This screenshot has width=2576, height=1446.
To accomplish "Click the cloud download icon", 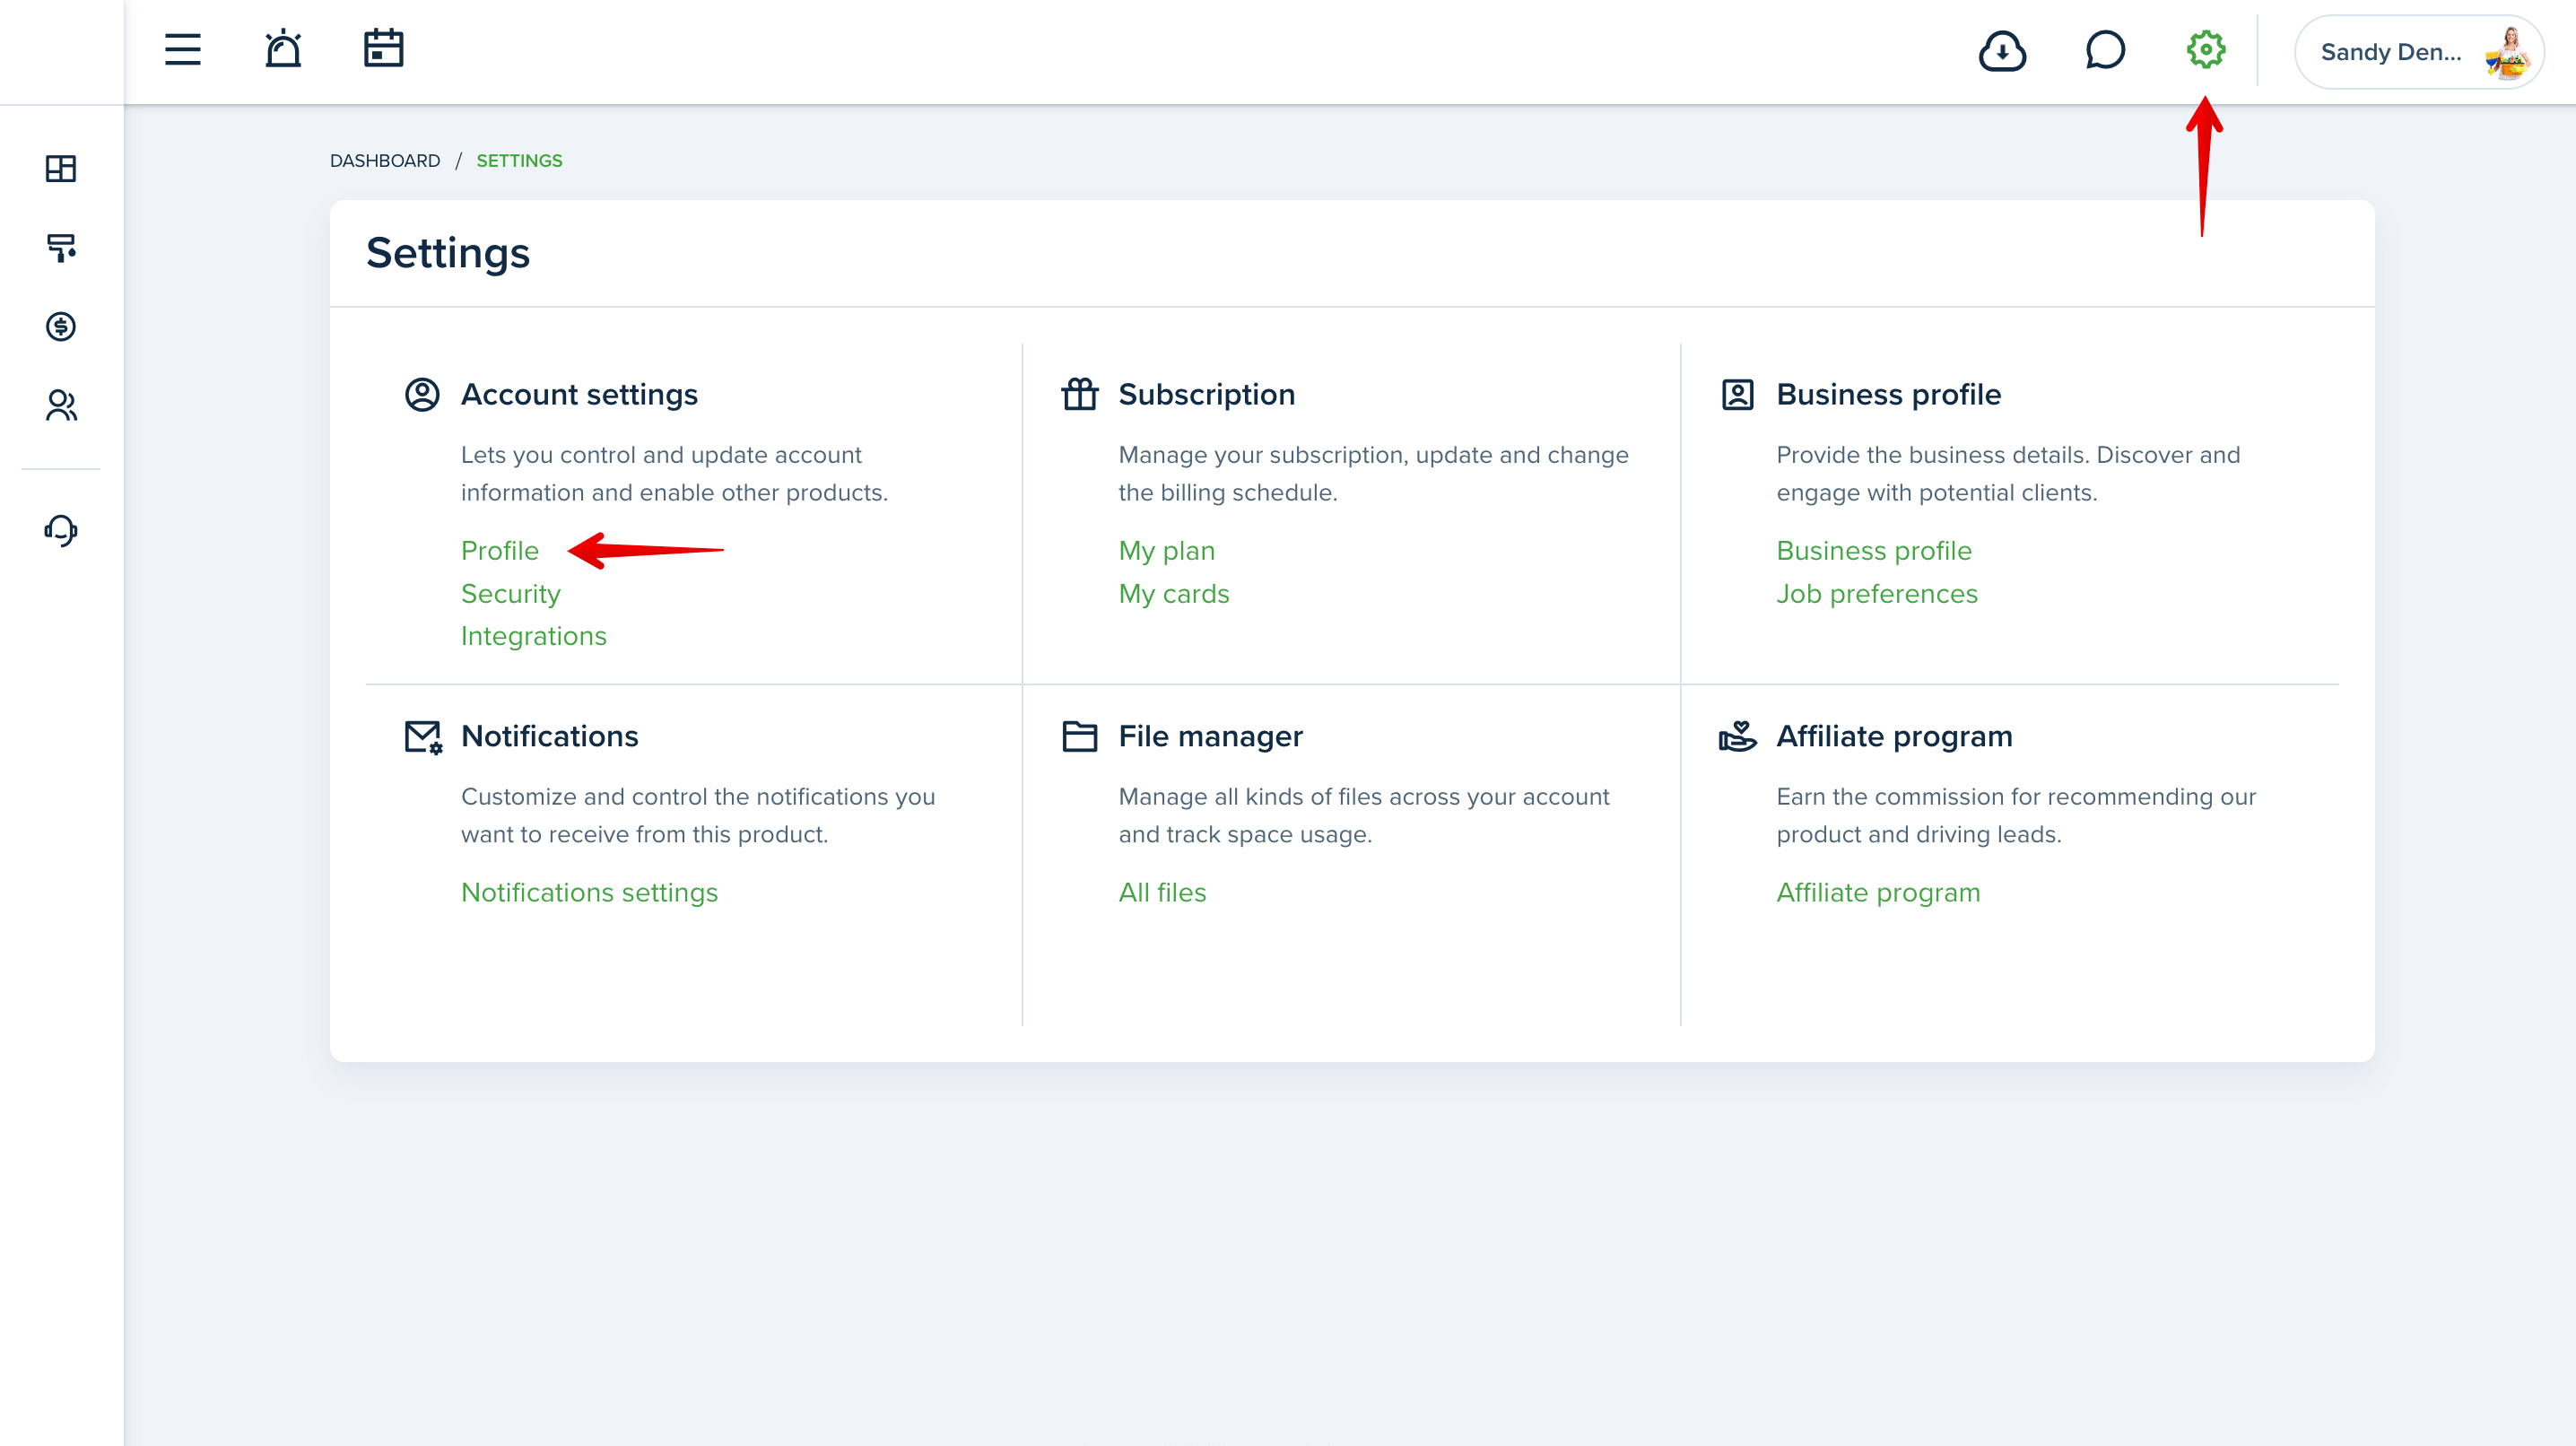I will point(2002,51).
